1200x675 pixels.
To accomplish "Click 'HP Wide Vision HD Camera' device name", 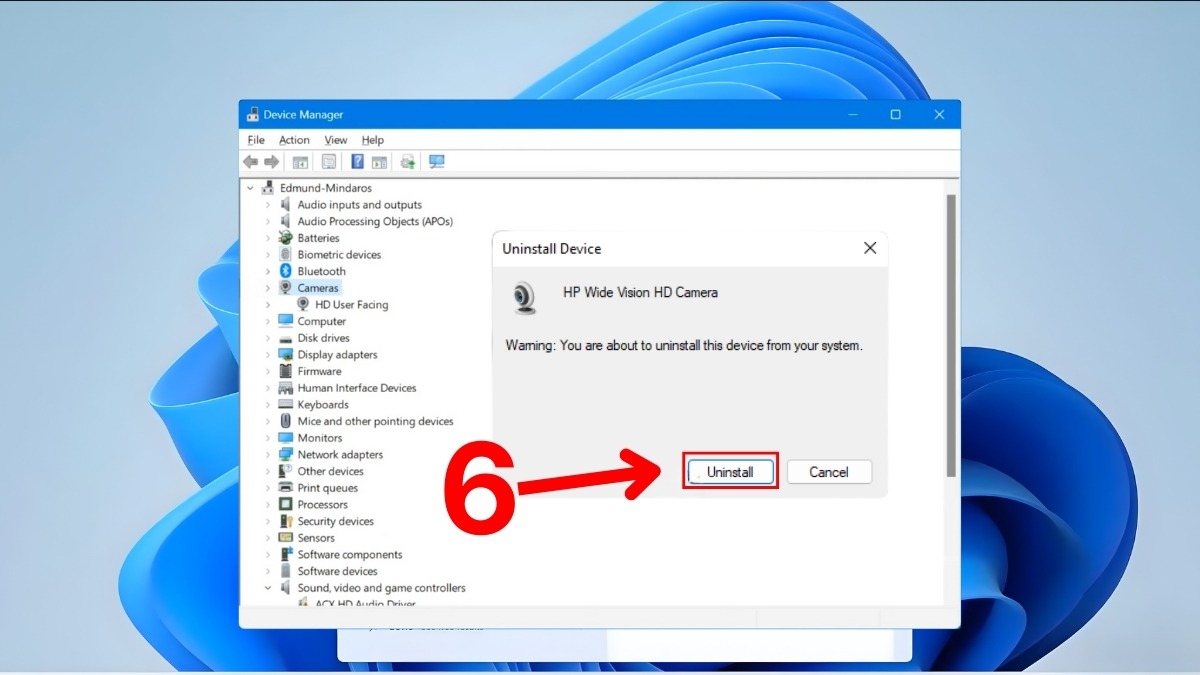I will click(x=640, y=293).
